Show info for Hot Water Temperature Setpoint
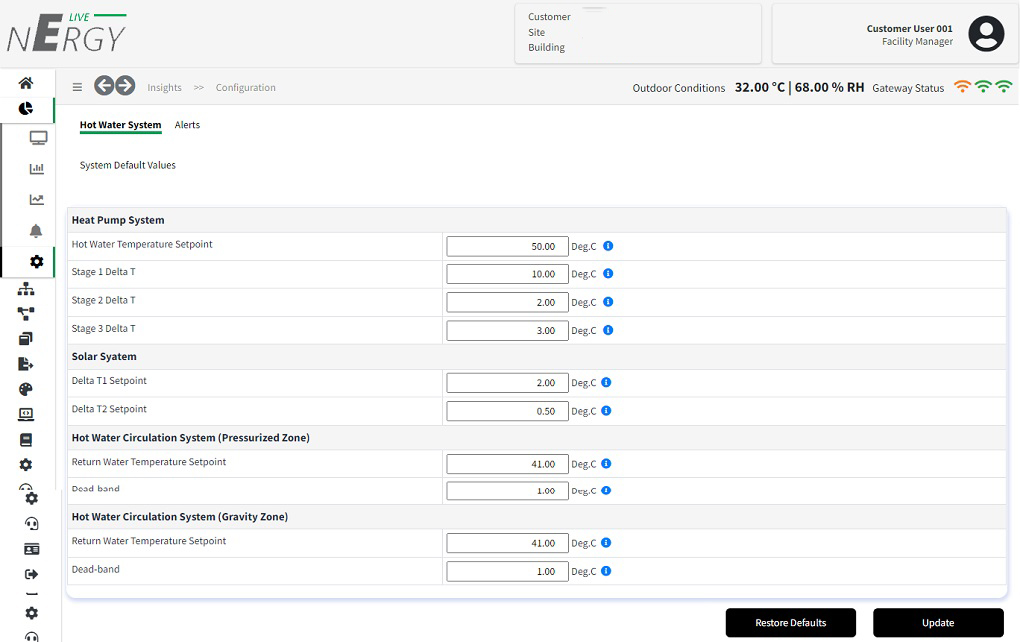1020x642 pixels. [608, 246]
